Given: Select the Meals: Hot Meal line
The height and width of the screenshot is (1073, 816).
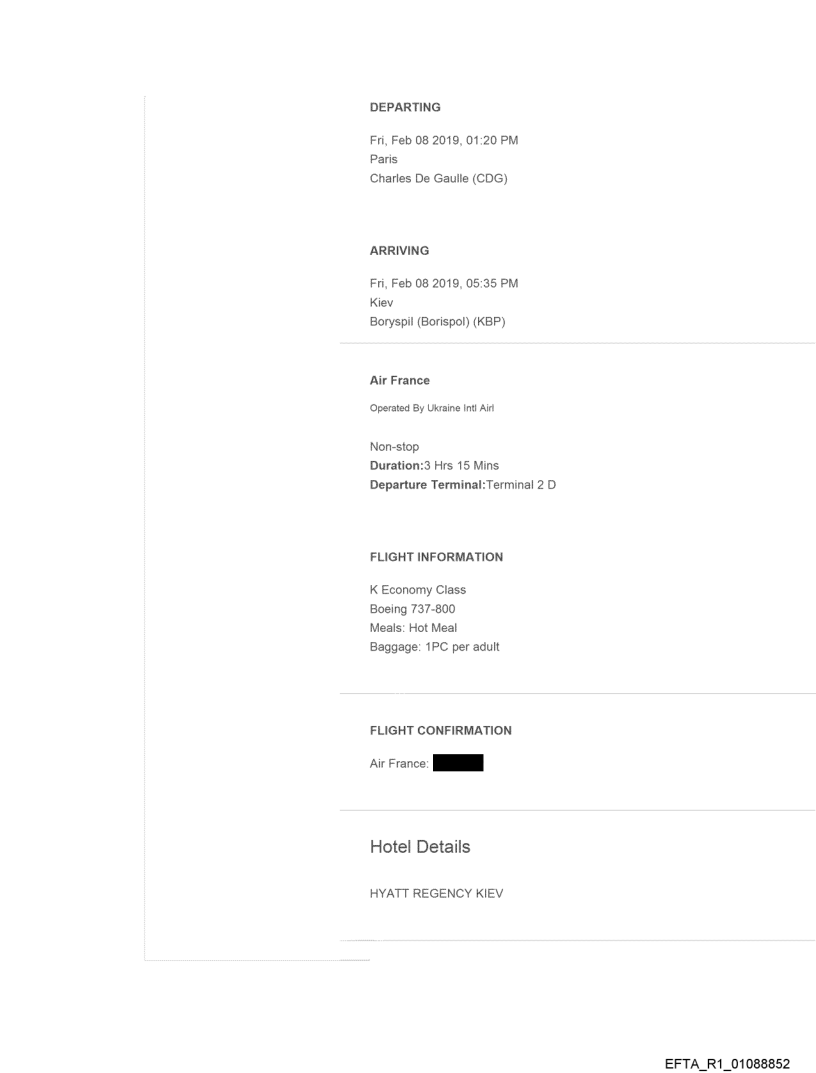Looking at the screenshot, I should 413,628.
